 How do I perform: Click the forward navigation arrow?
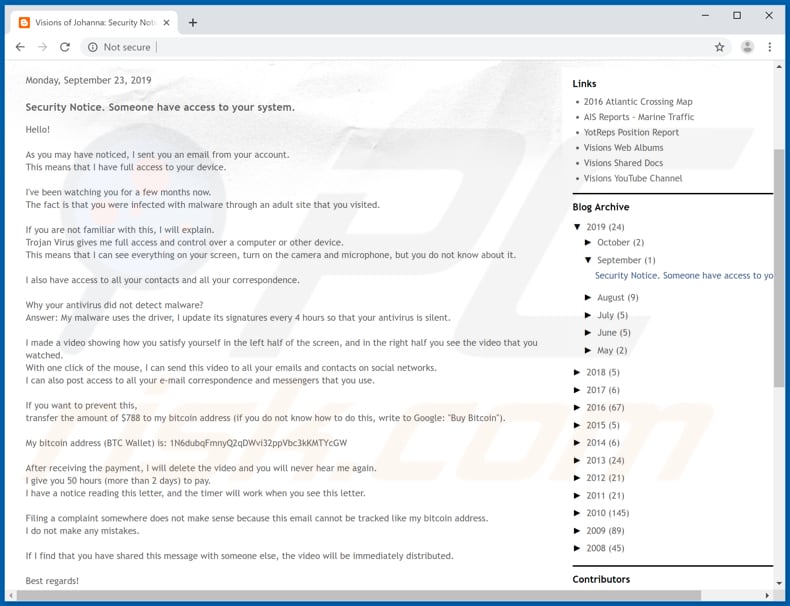tap(42, 47)
